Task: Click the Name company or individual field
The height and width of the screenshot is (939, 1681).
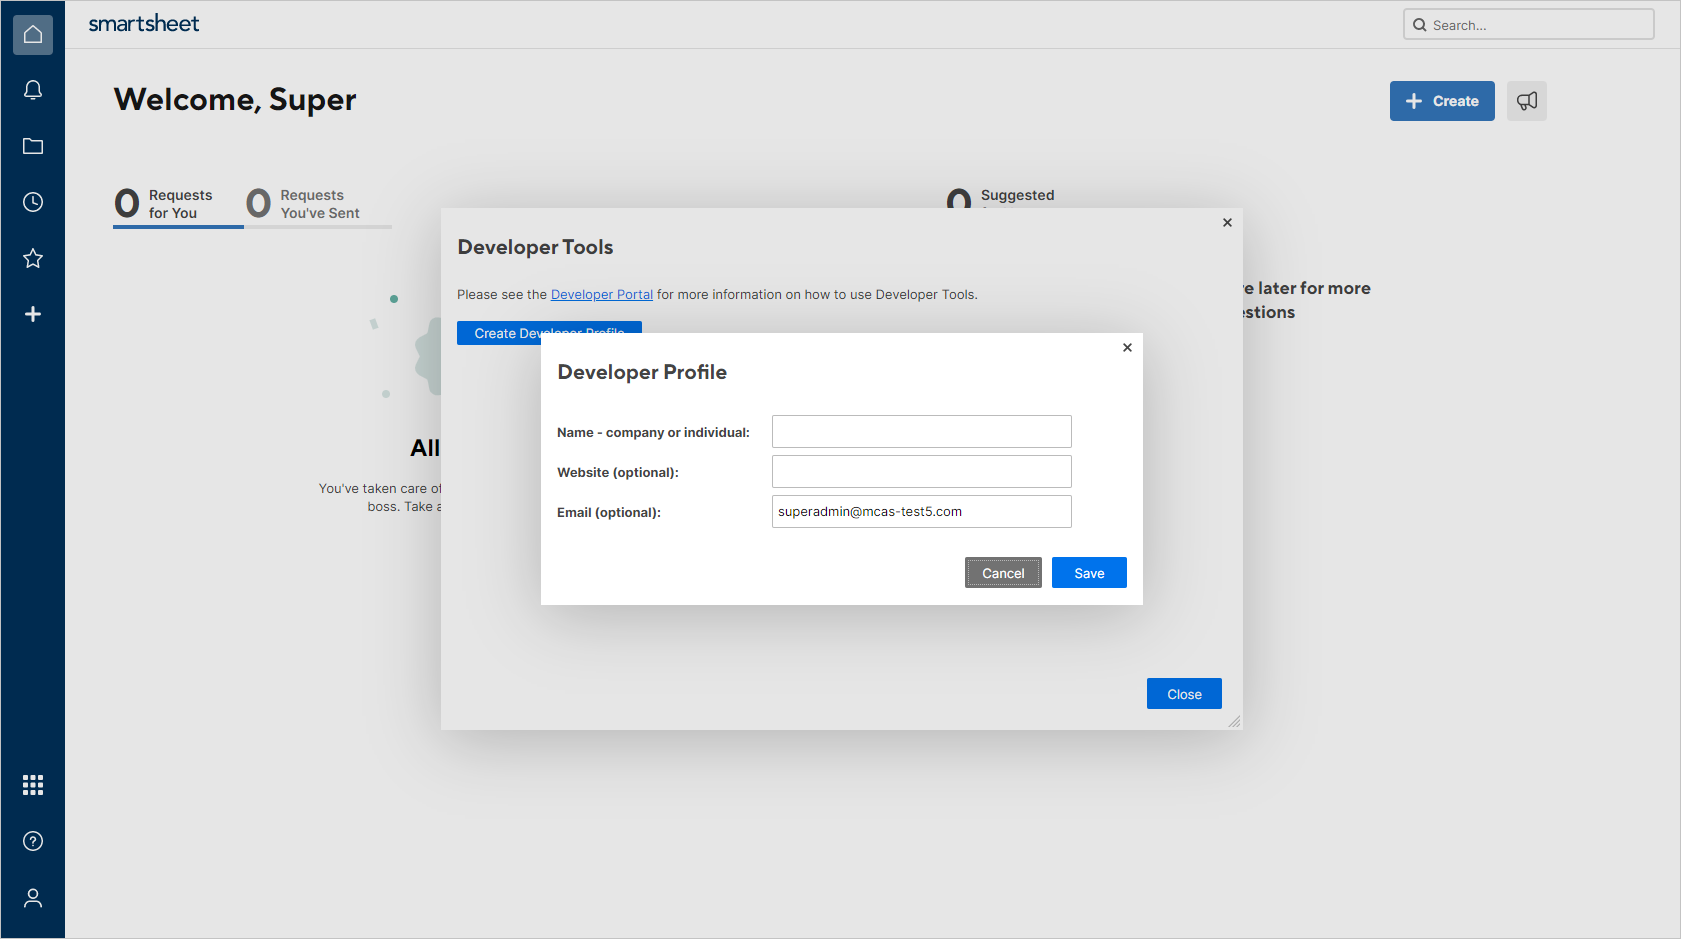Action: point(921,431)
